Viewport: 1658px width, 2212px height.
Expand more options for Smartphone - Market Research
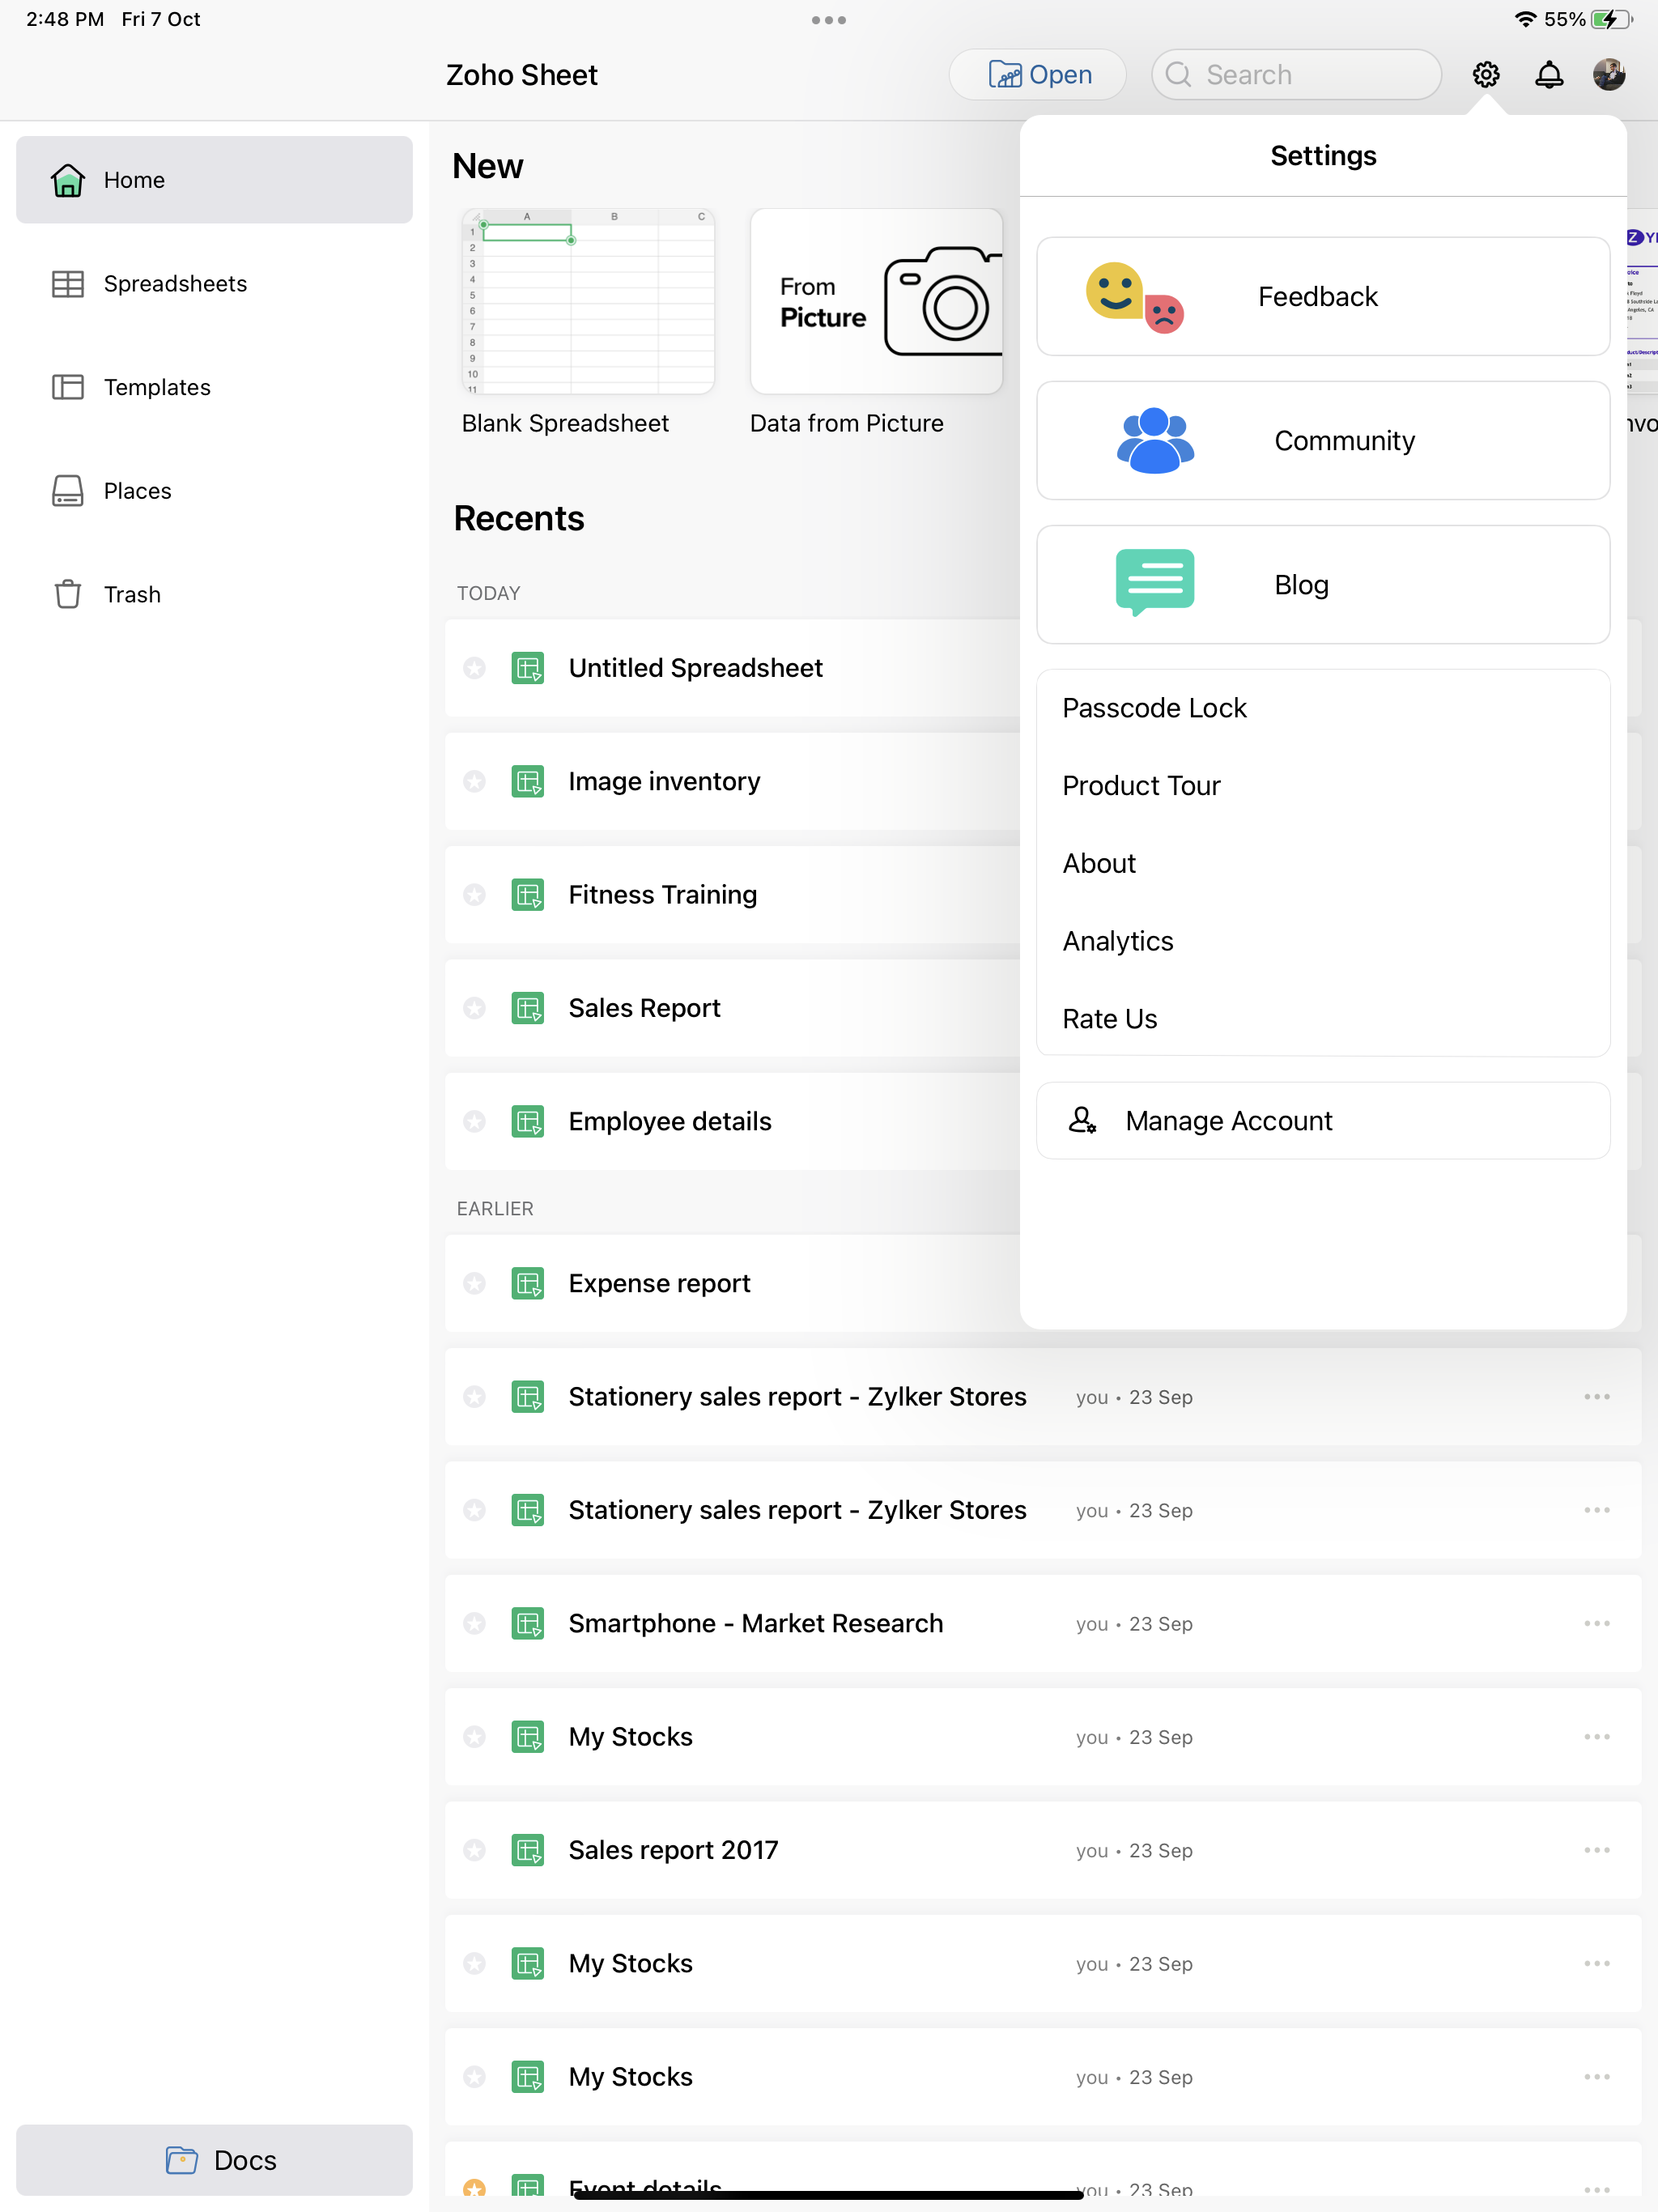coord(1596,1624)
